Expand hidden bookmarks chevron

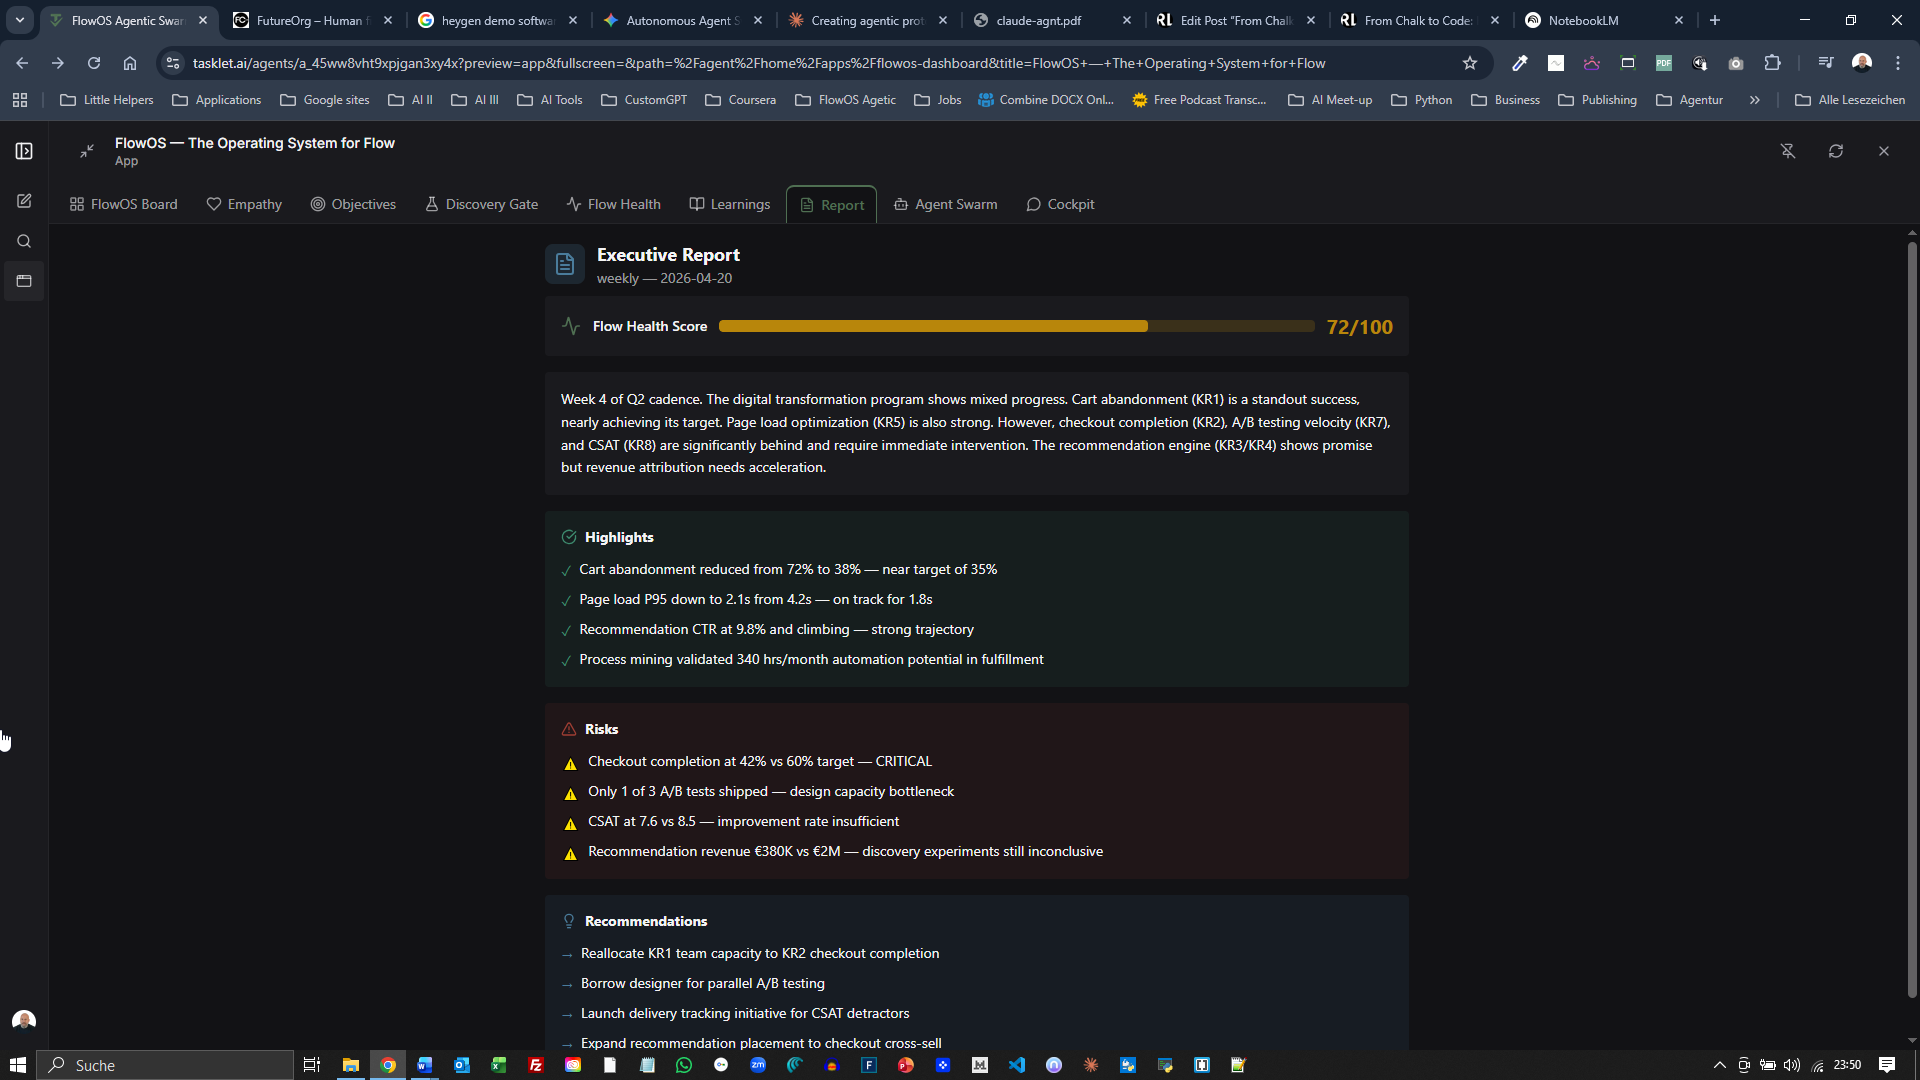[1755, 100]
